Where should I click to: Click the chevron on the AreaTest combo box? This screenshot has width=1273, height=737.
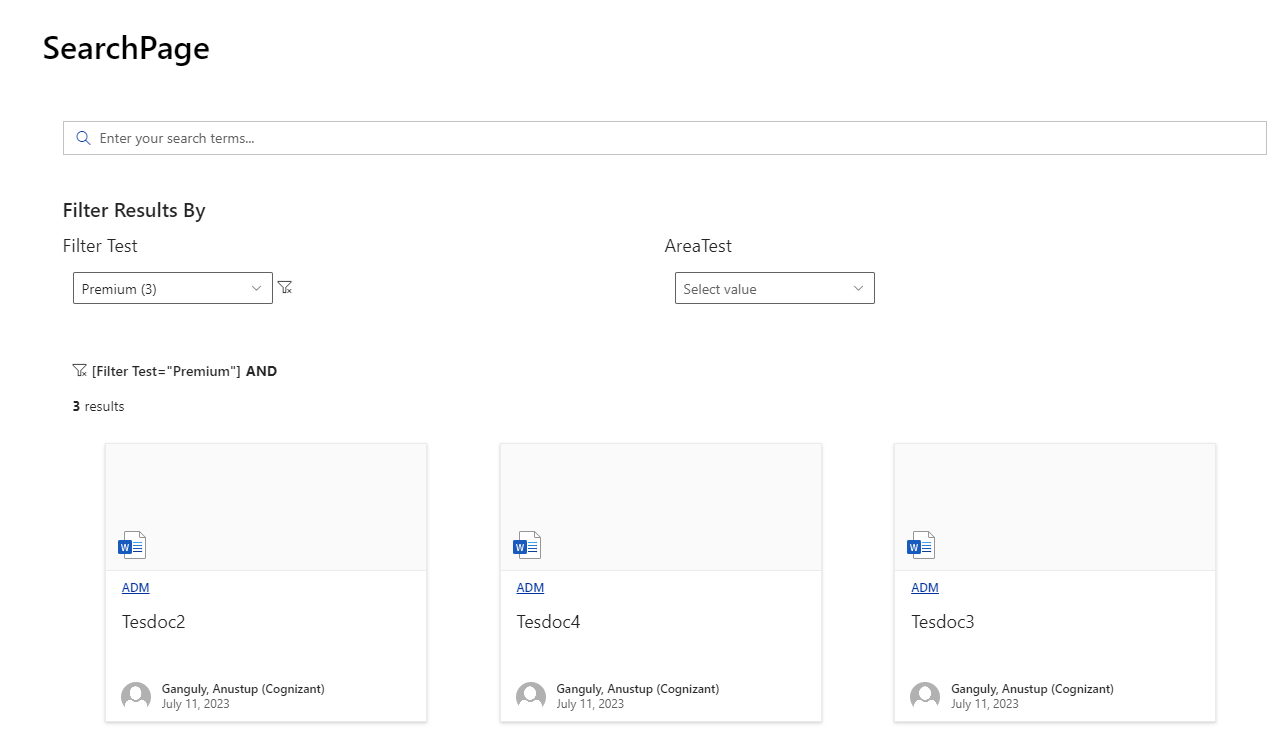(x=858, y=288)
